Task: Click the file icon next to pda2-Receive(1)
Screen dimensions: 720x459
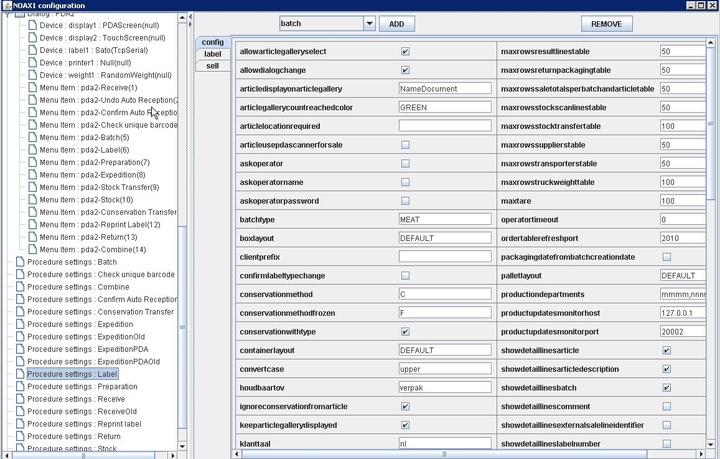Action: [x=32, y=87]
